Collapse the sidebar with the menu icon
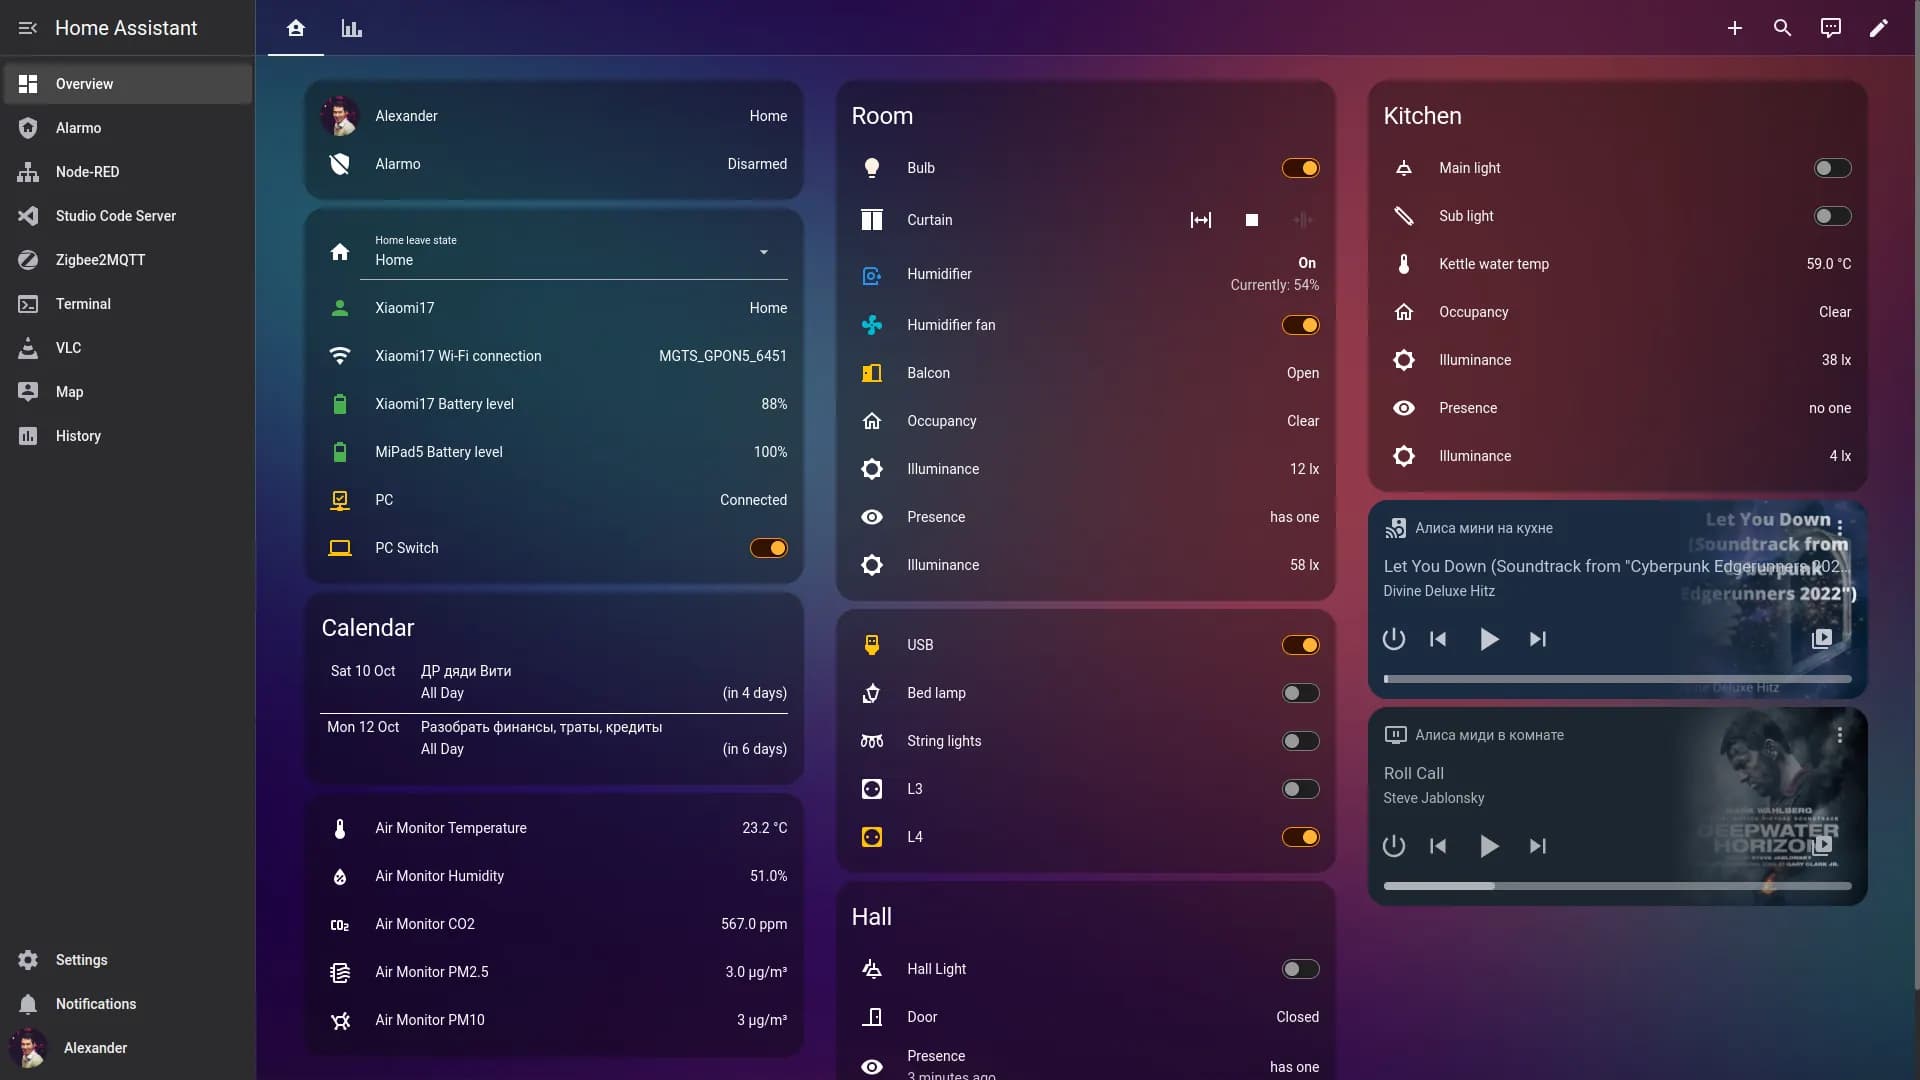The width and height of the screenshot is (1920, 1080). (28, 28)
